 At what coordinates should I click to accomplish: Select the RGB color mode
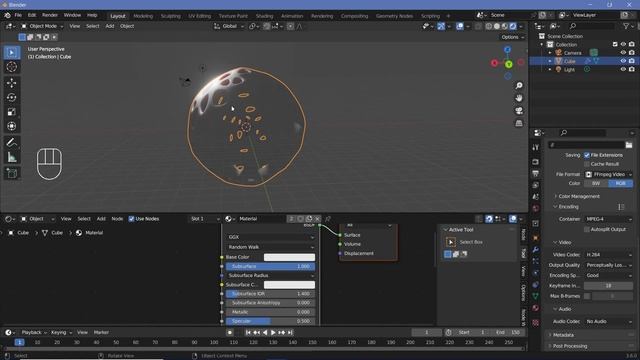(621, 183)
